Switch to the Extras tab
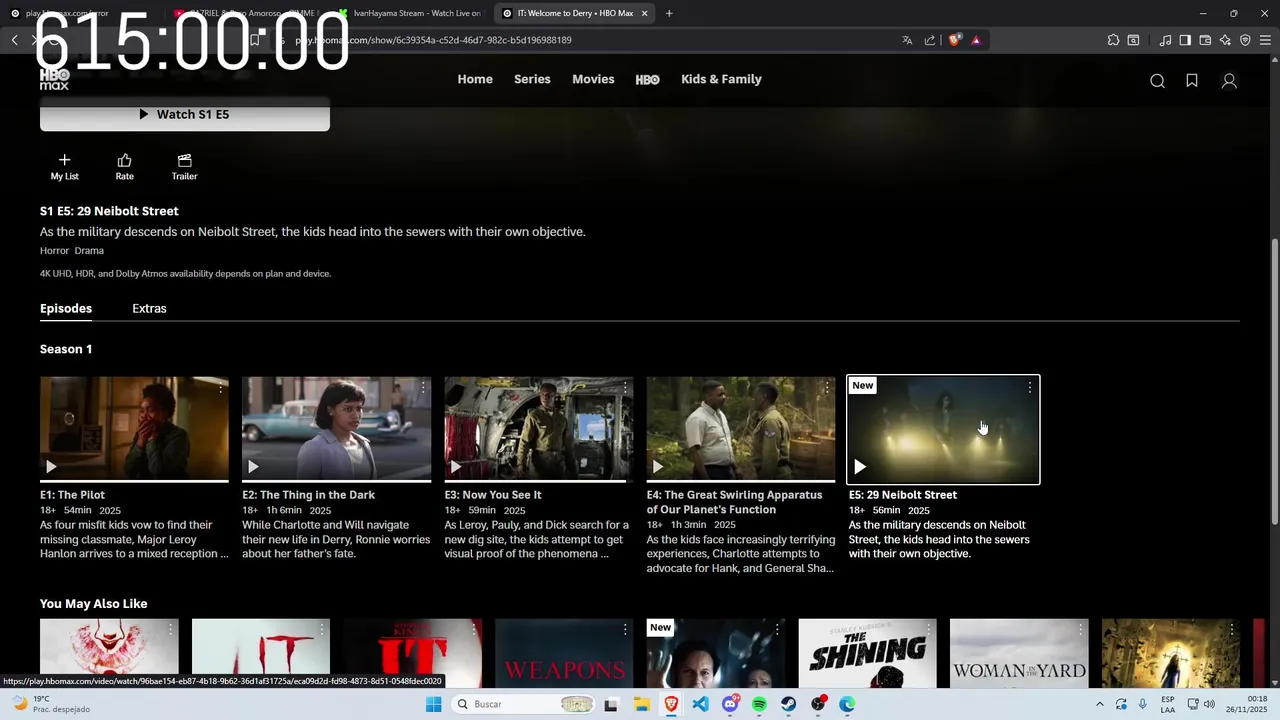This screenshot has height=720, width=1280. pos(149,308)
